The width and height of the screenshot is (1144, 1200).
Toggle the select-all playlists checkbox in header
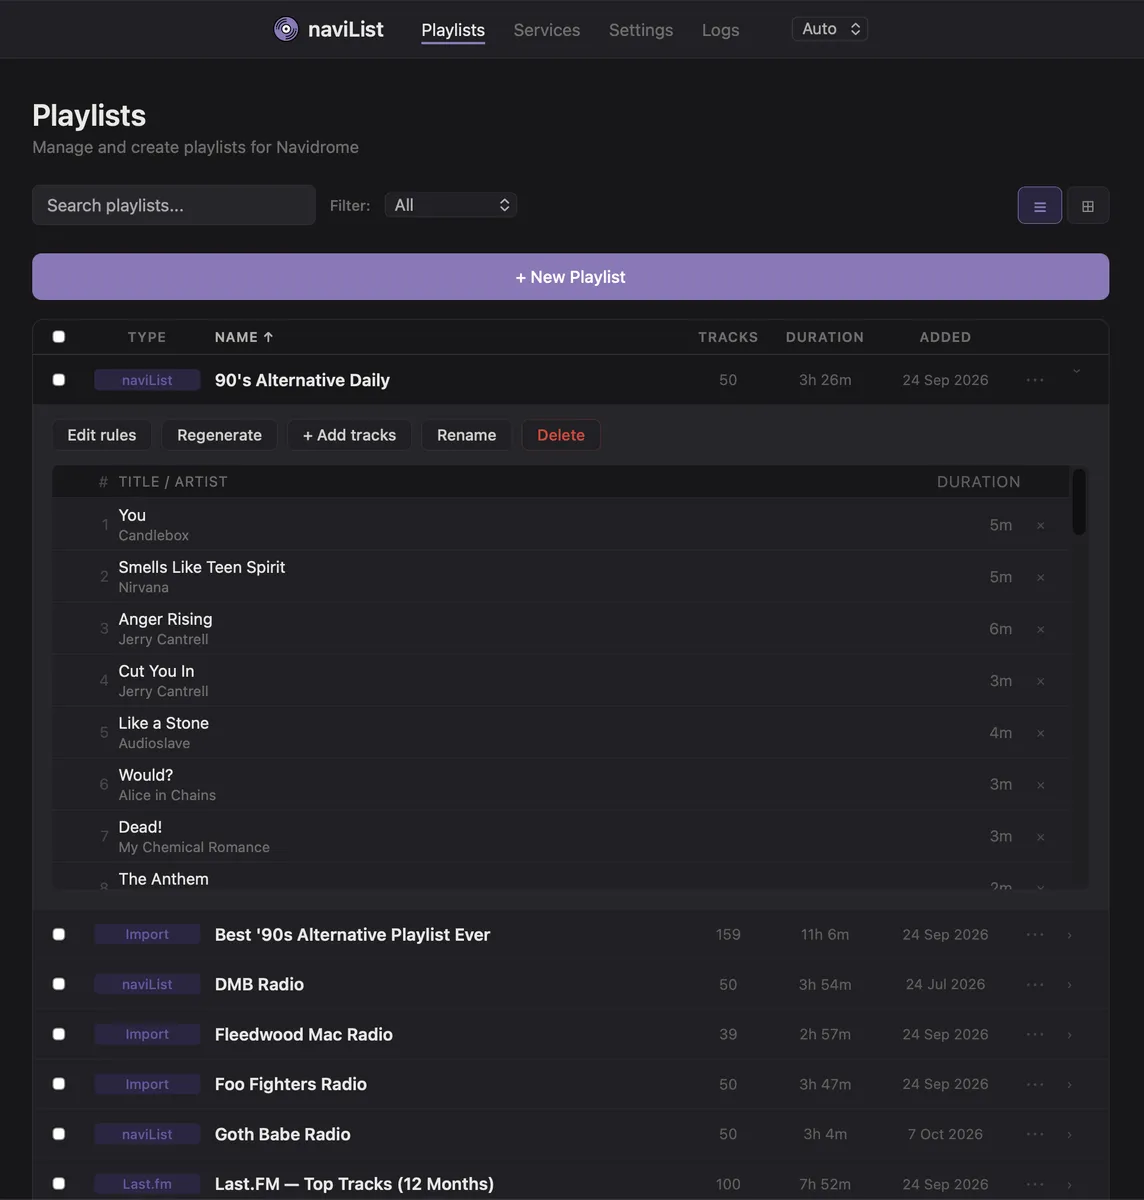[x=59, y=337]
